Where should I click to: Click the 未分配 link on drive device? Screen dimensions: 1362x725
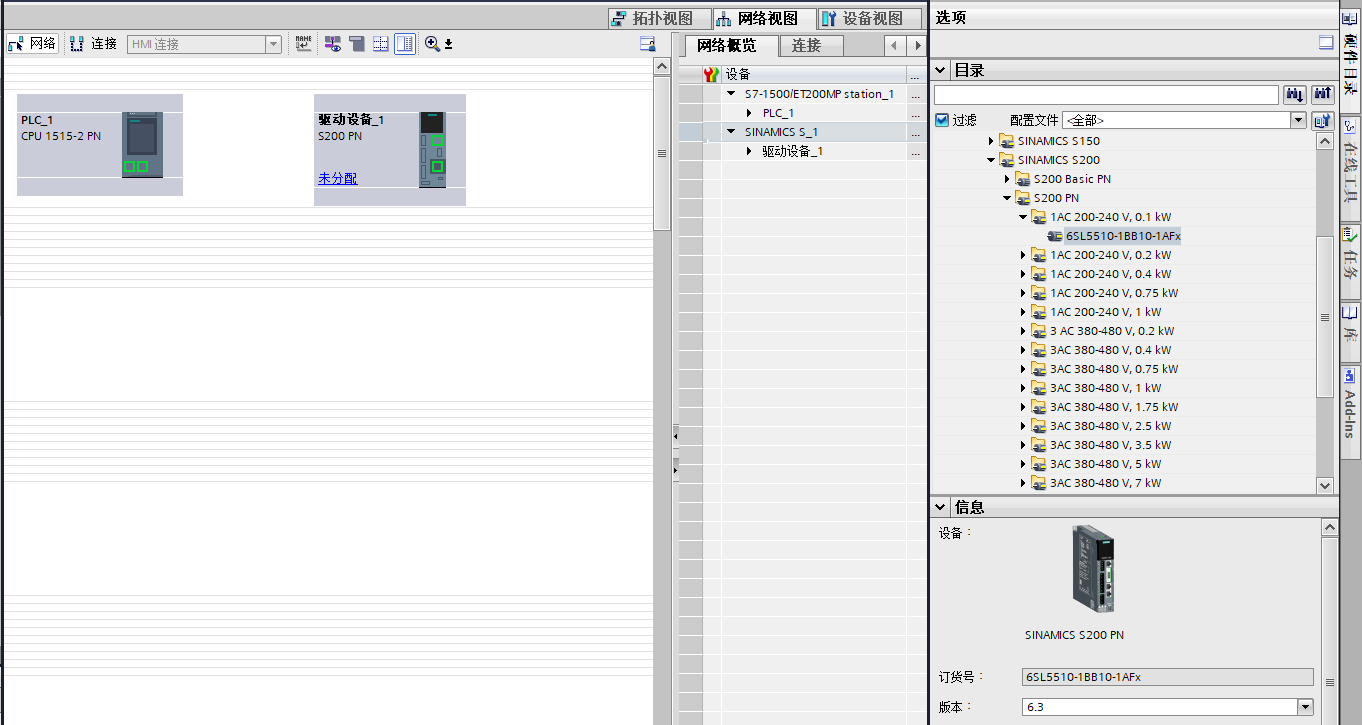pos(337,178)
